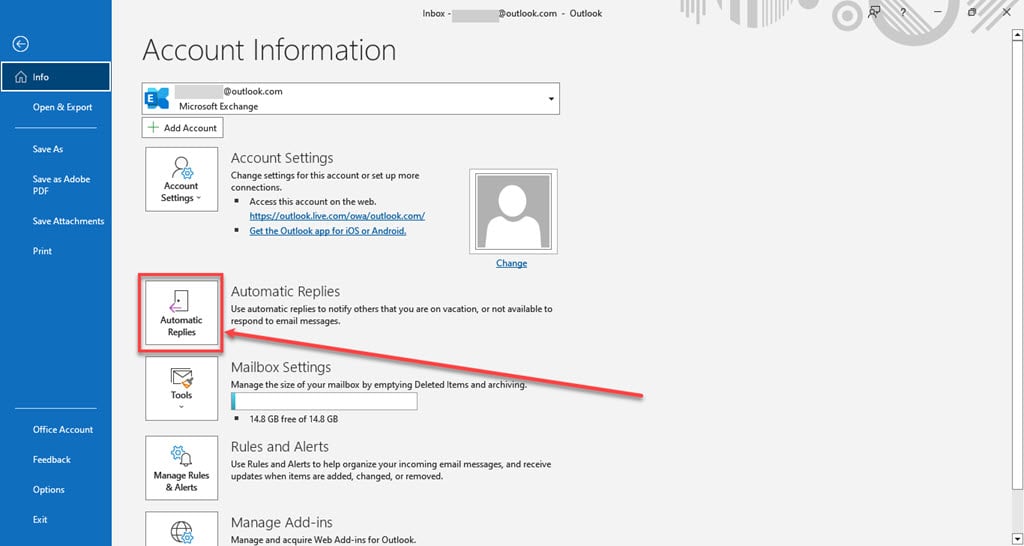Click the Account Settings heading text
Viewport: 1024px width, 546px height.
282,158
